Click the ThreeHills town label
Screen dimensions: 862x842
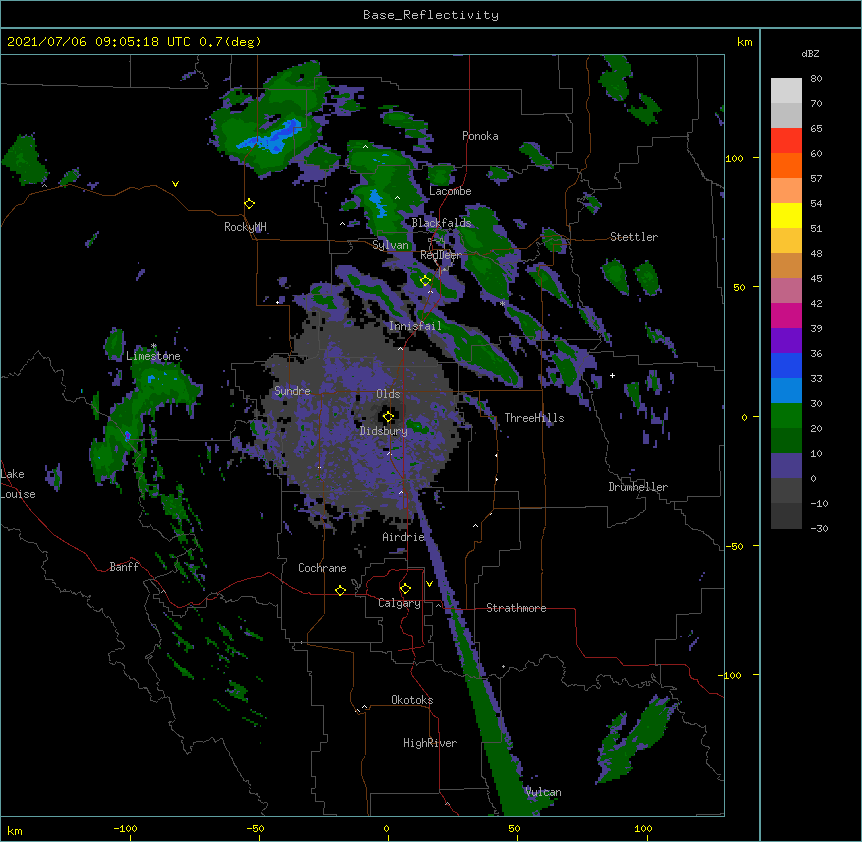pyautogui.click(x=534, y=418)
